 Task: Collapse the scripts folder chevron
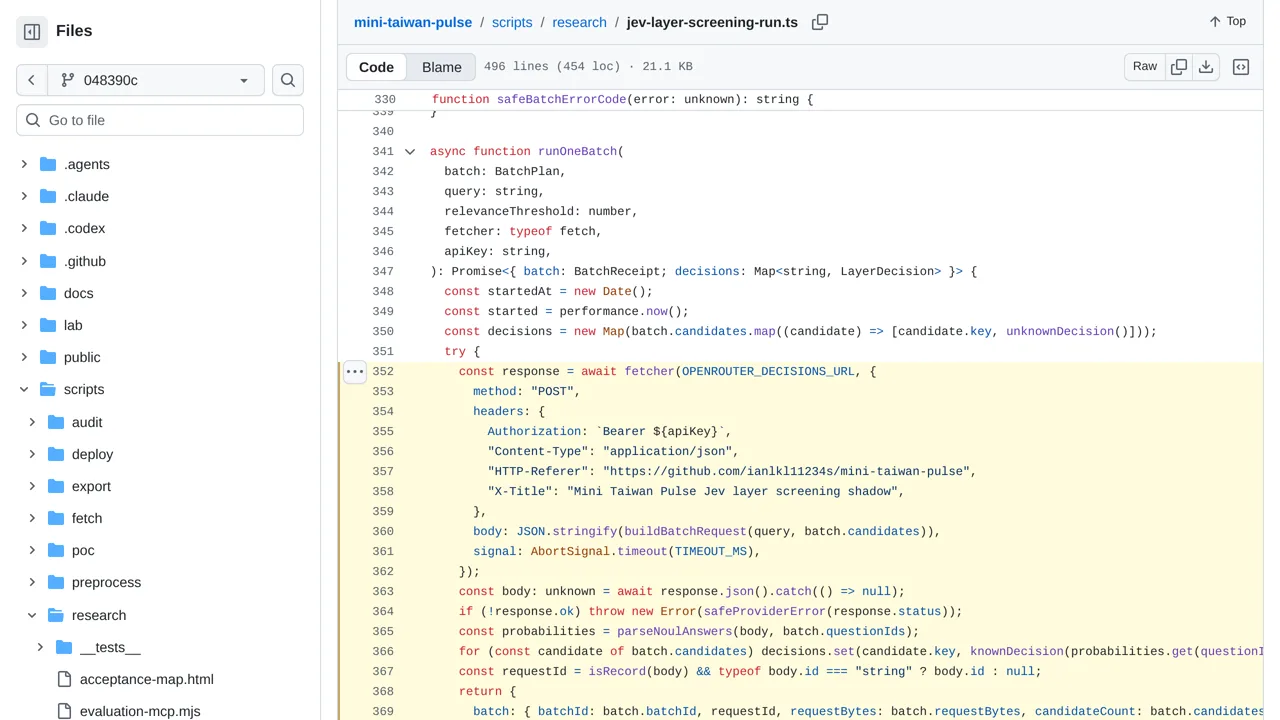point(24,389)
